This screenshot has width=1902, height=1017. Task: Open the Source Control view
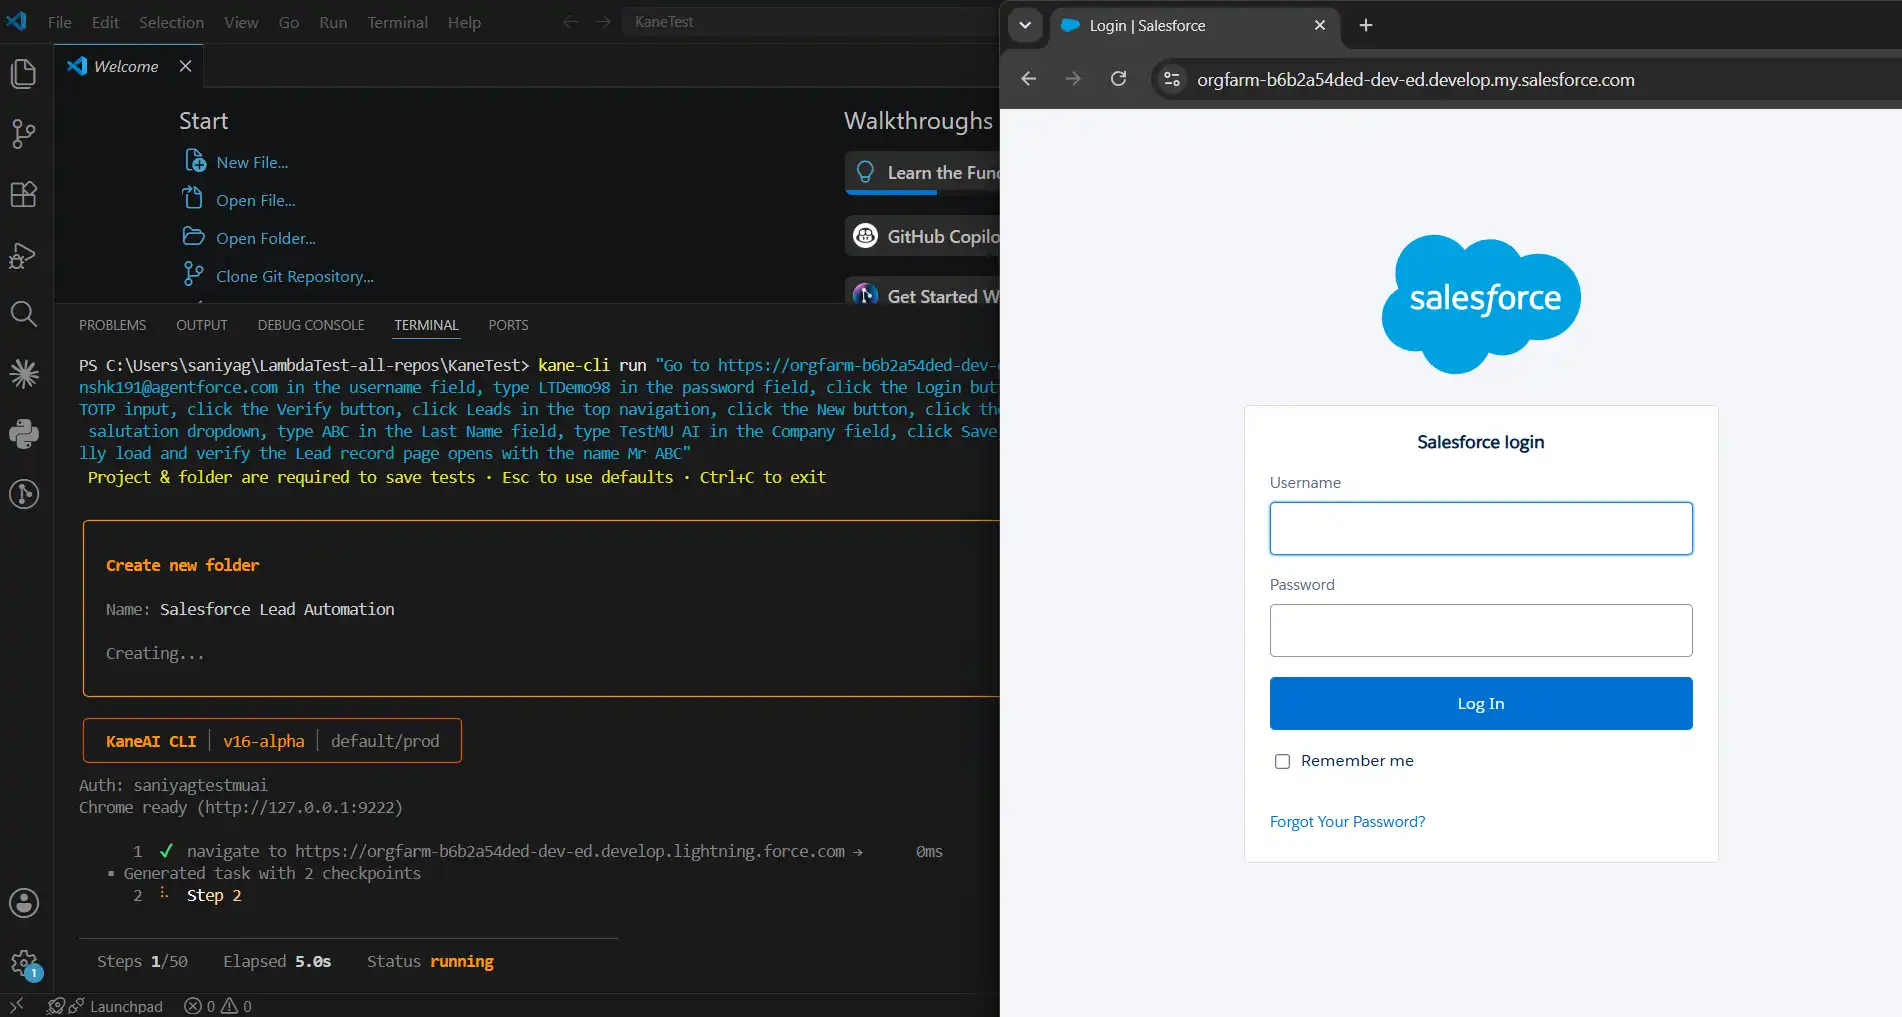tap(24, 134)
